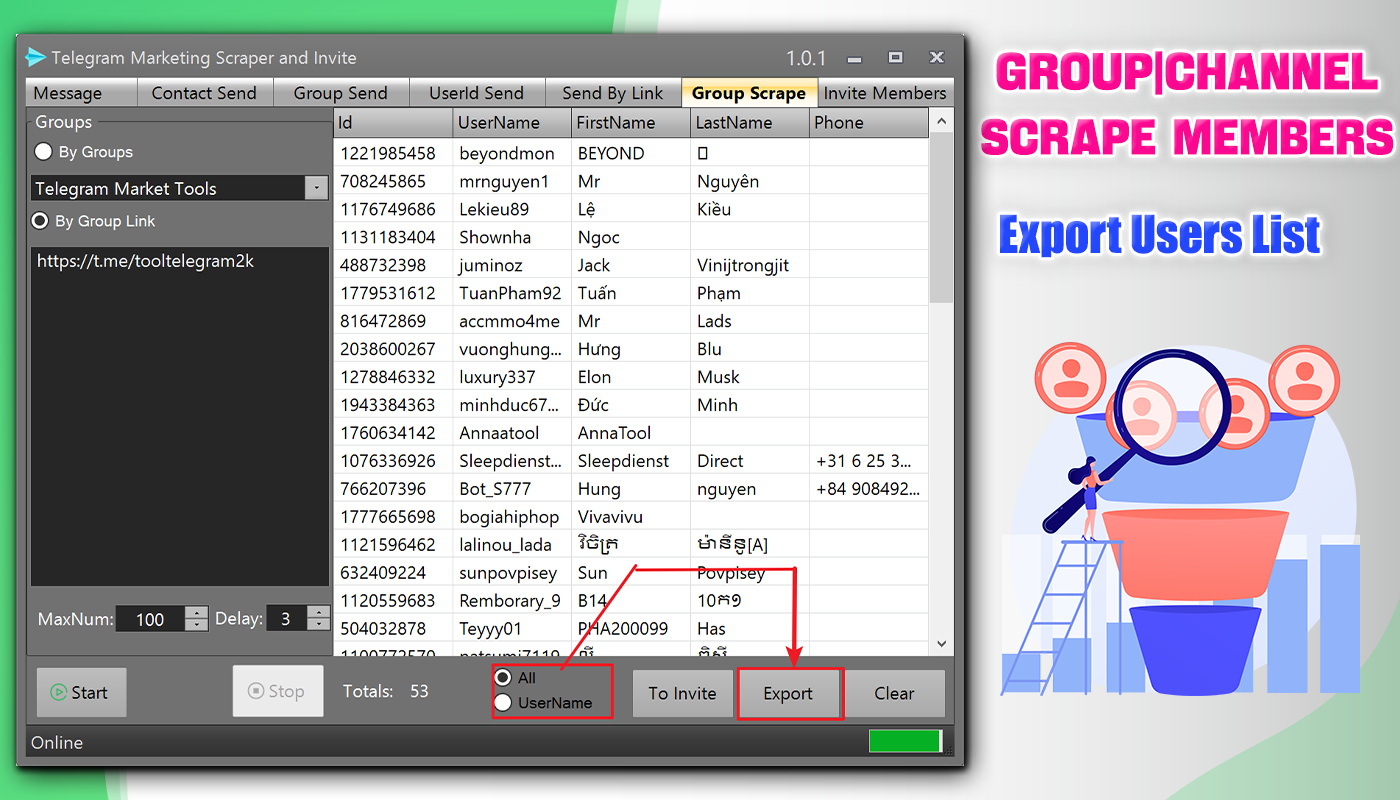This screenshot has height=800, width=1400.
Task: Click the play icon on the Start button
Action: 60,691
